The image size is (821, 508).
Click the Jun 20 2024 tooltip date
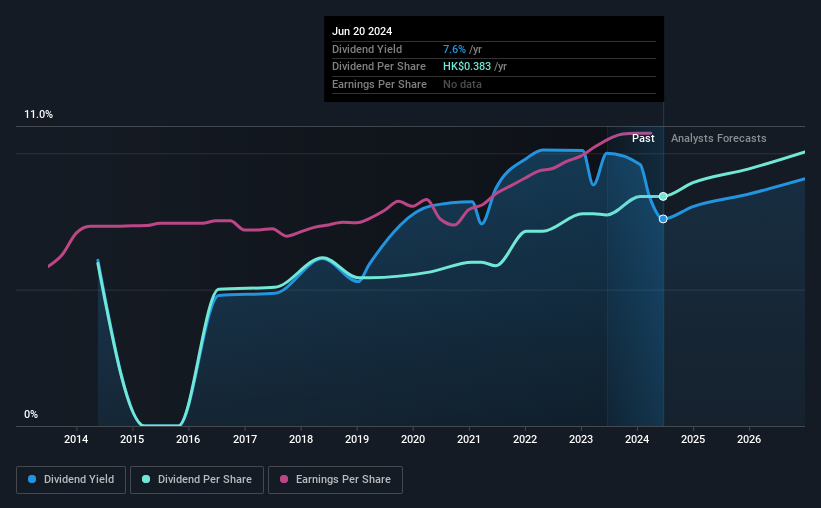(x=362, y=31)
